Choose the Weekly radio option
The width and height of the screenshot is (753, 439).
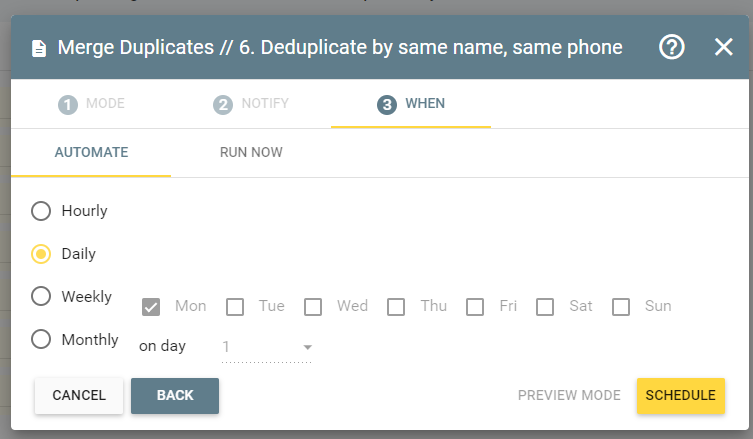point(41,296)
